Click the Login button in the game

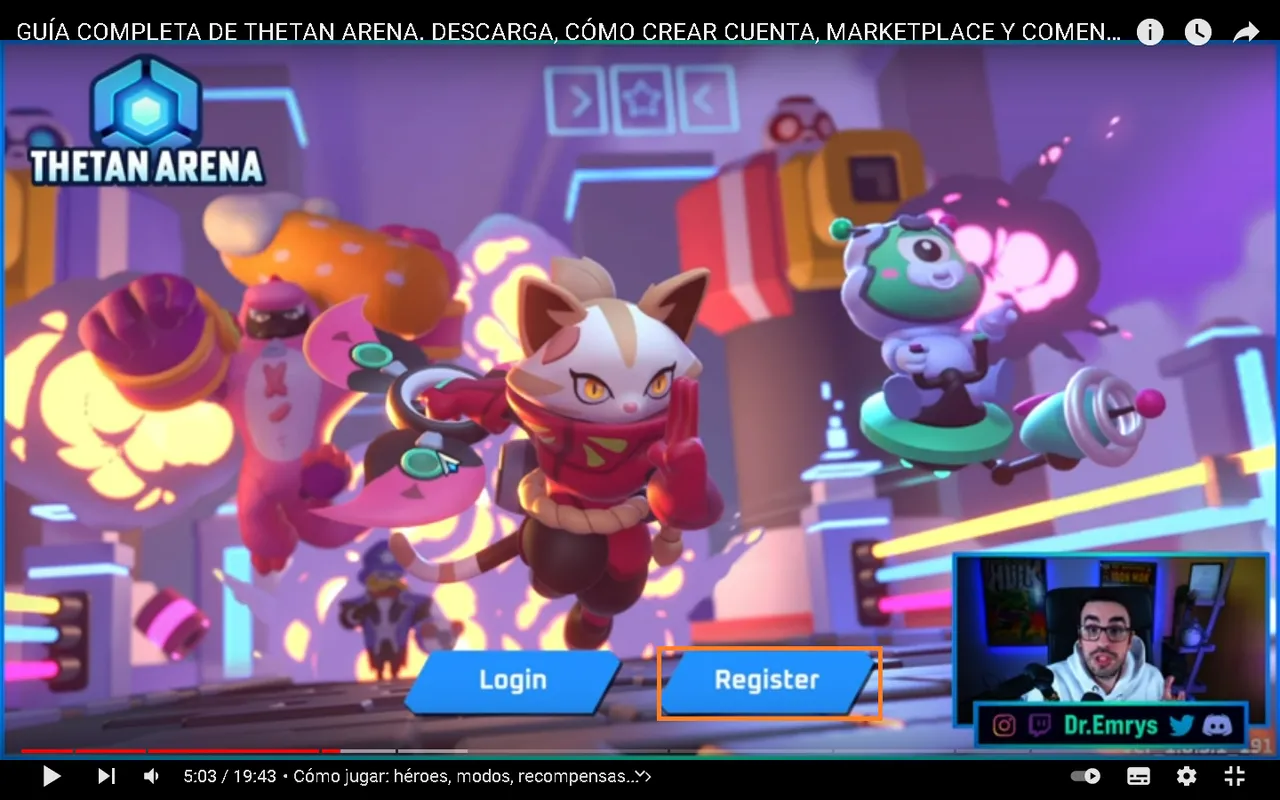(513, 681)
